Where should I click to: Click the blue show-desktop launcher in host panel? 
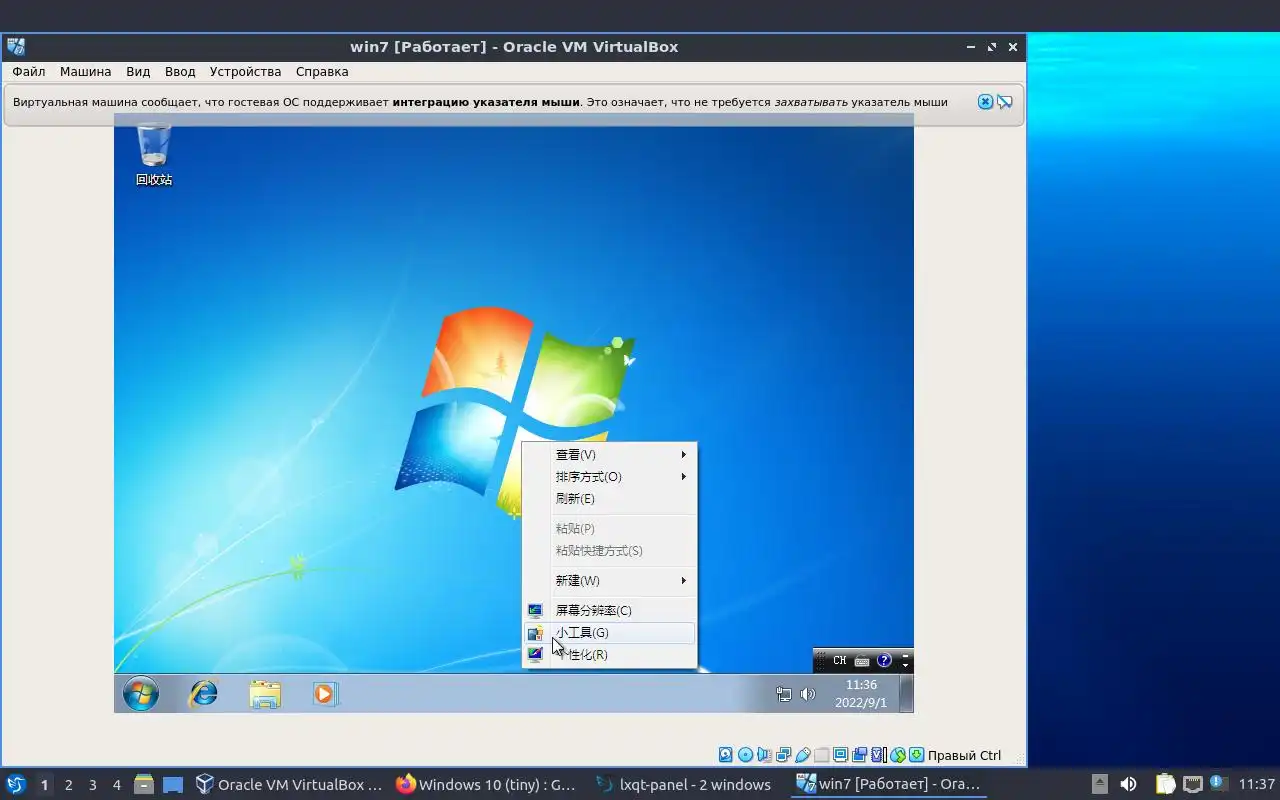(x=173, y=785)
